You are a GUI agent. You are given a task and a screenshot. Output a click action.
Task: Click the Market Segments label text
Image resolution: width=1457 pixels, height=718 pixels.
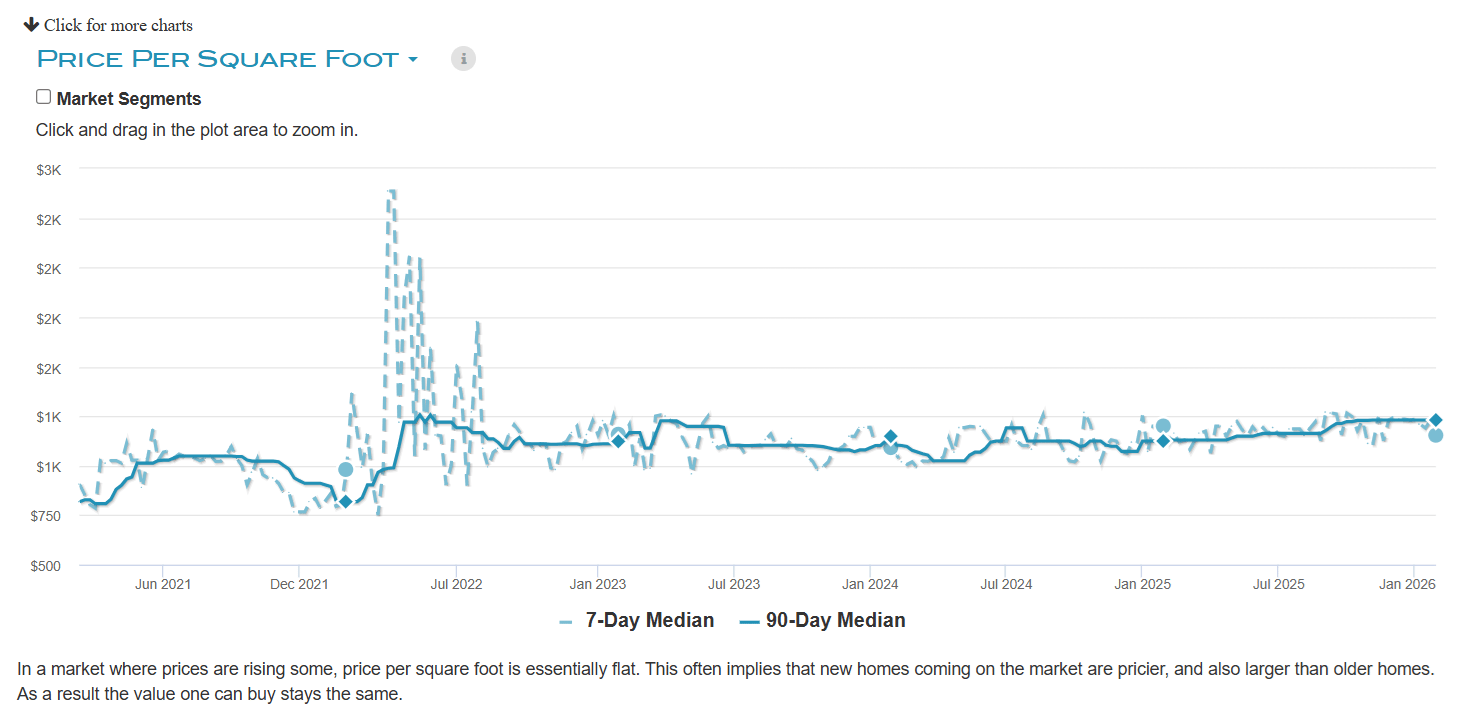[x=129, y=99]
